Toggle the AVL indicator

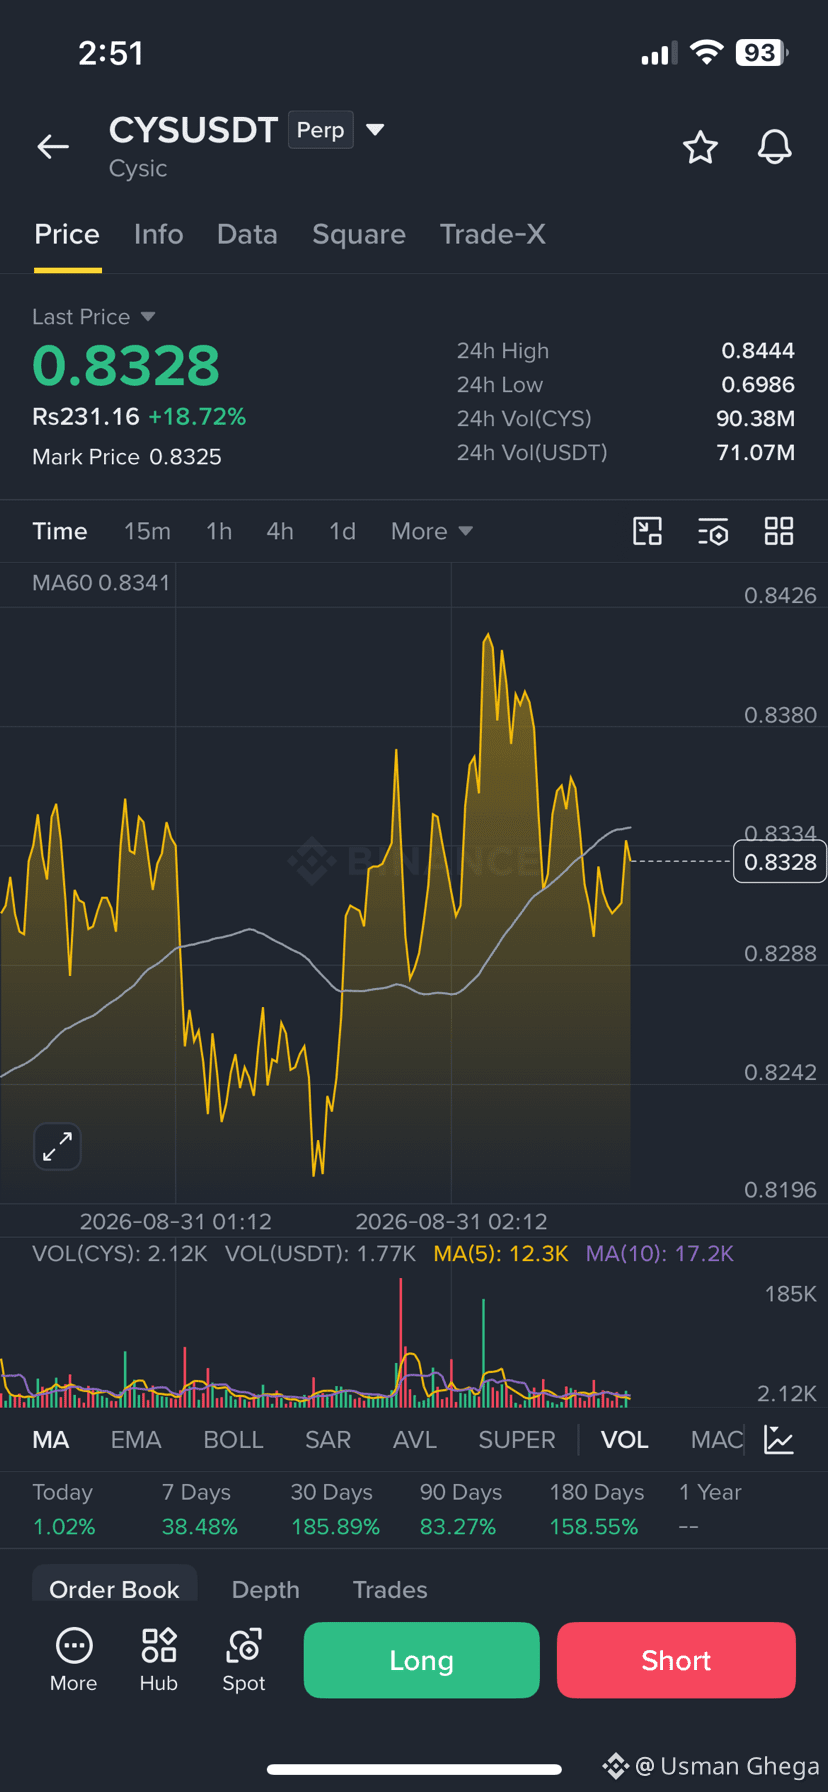pos(415,1440)
